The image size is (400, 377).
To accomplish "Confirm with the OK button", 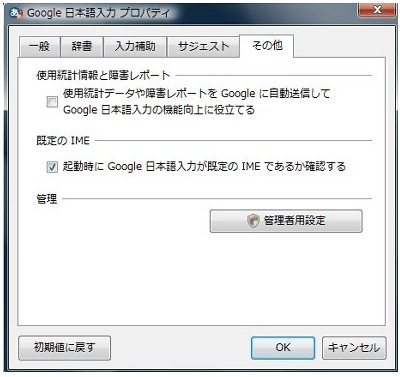I will 283,348.
